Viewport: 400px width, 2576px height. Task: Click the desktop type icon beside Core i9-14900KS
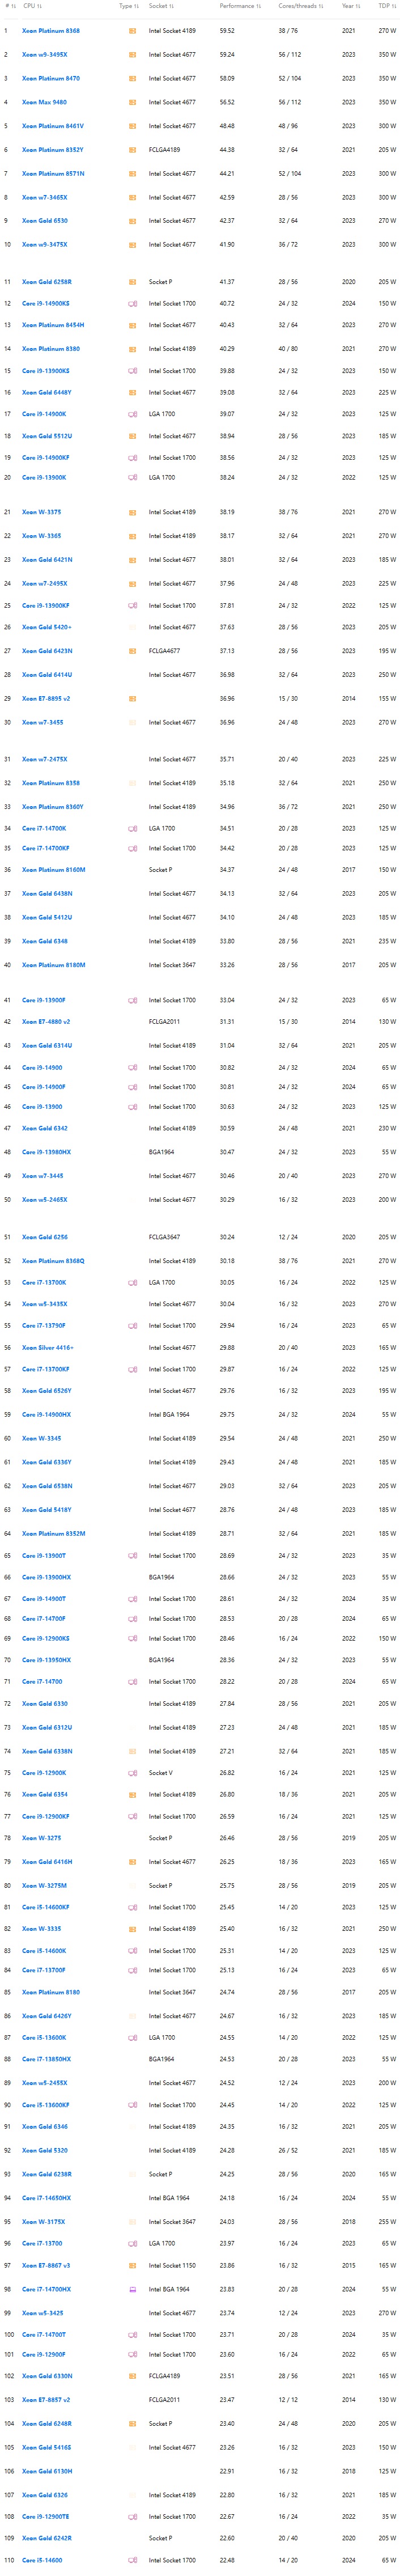[132, 303]
